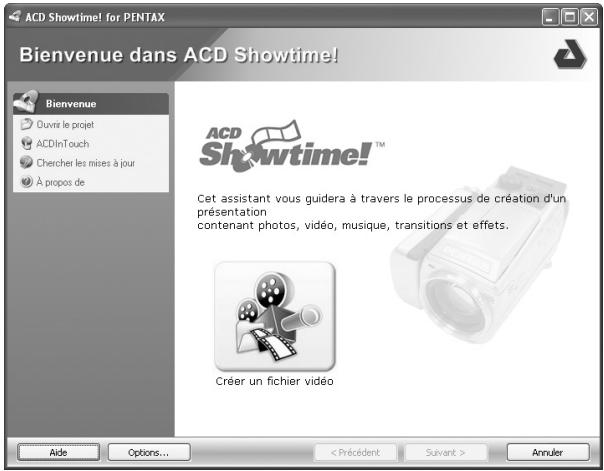604x471 pixels.
Task: Click the Suivant > button
Action: point(446,452)
